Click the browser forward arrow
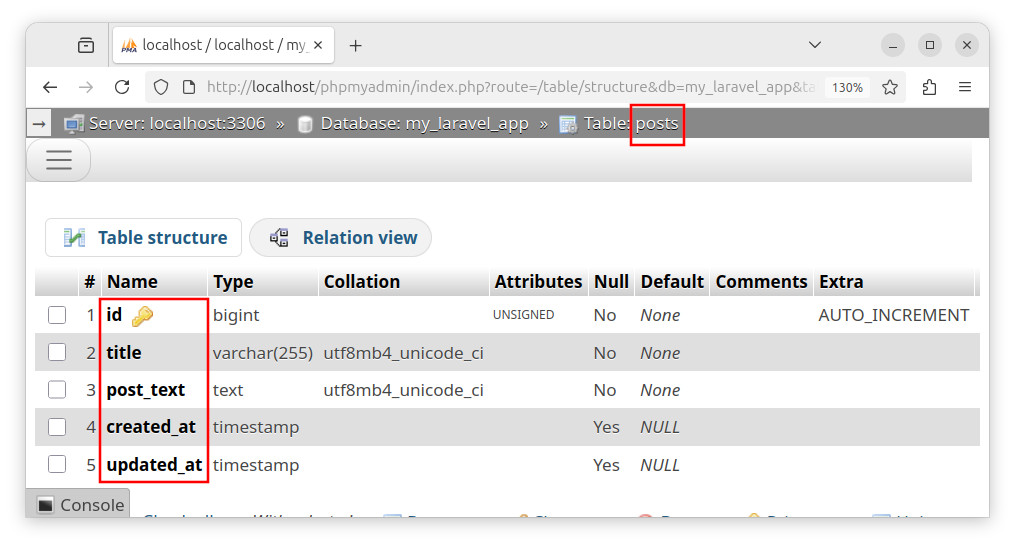 click(x=85, y=87)
